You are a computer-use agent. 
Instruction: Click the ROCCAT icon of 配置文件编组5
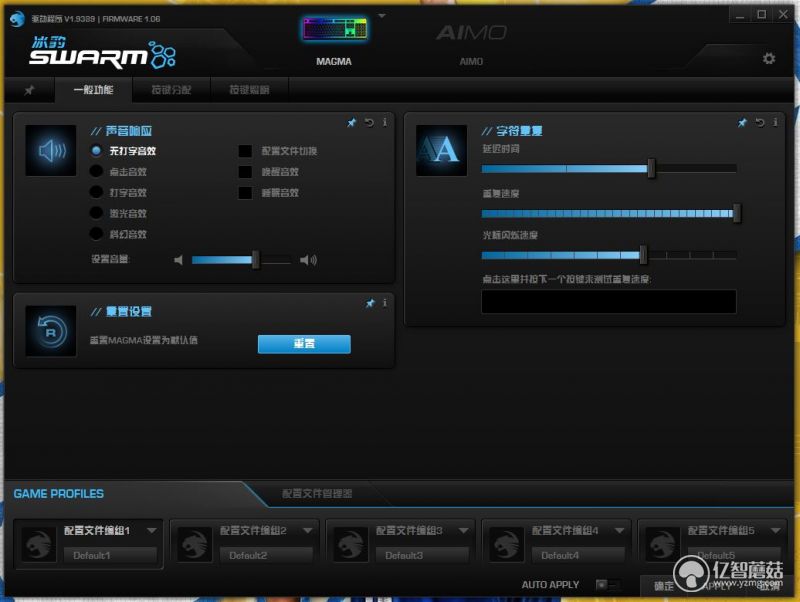coord(663,544)
